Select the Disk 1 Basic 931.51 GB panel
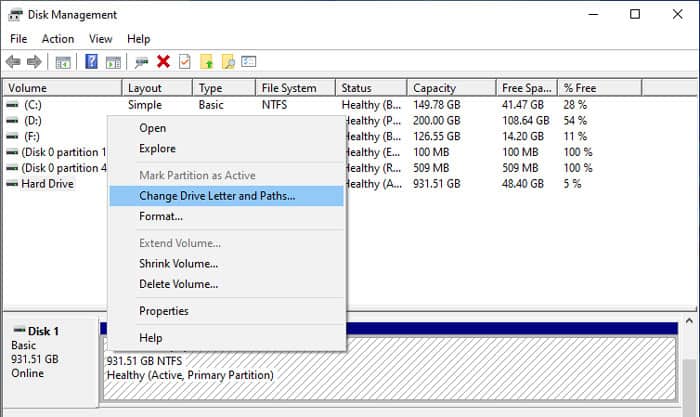 (x=51, y=362)
